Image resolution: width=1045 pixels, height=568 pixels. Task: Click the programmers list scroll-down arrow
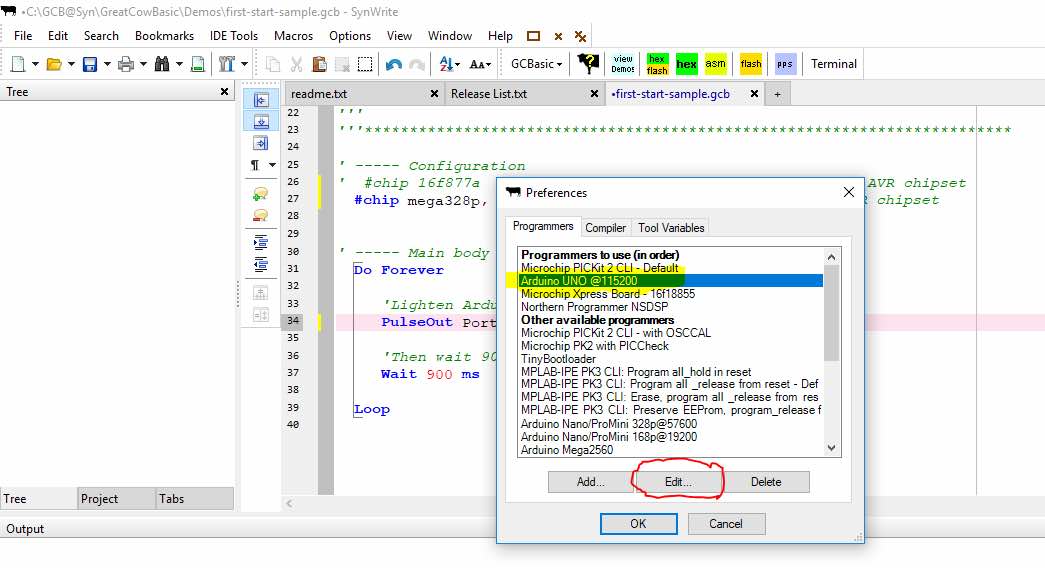point(831,448)
